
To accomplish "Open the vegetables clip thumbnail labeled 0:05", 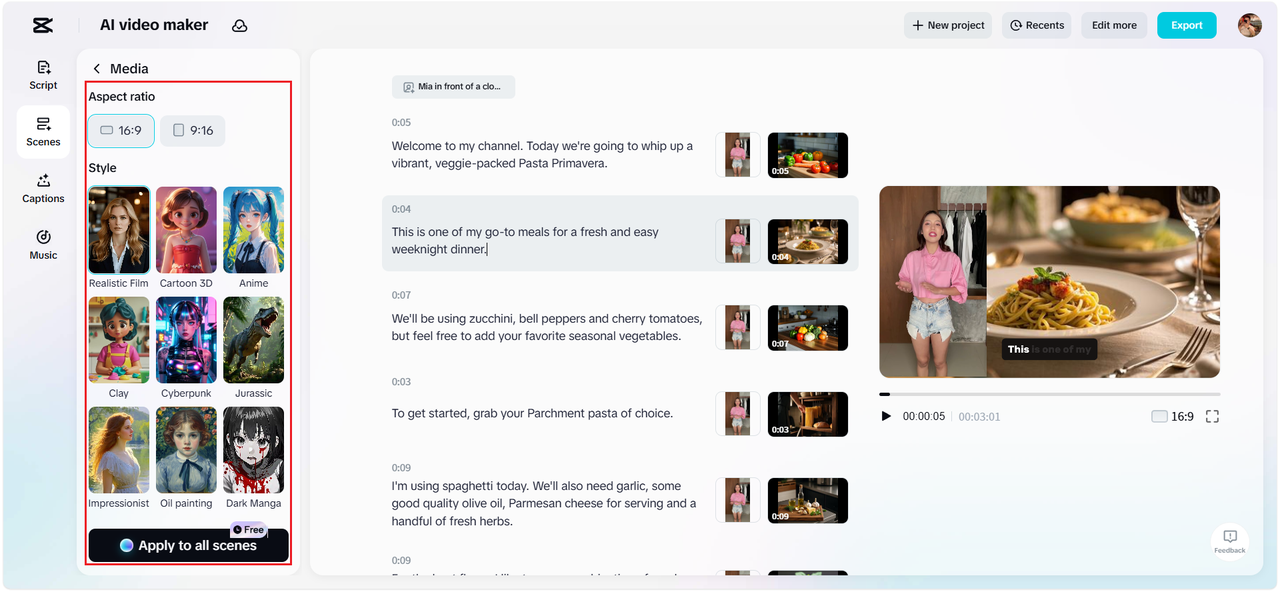I will click(808, 155).
